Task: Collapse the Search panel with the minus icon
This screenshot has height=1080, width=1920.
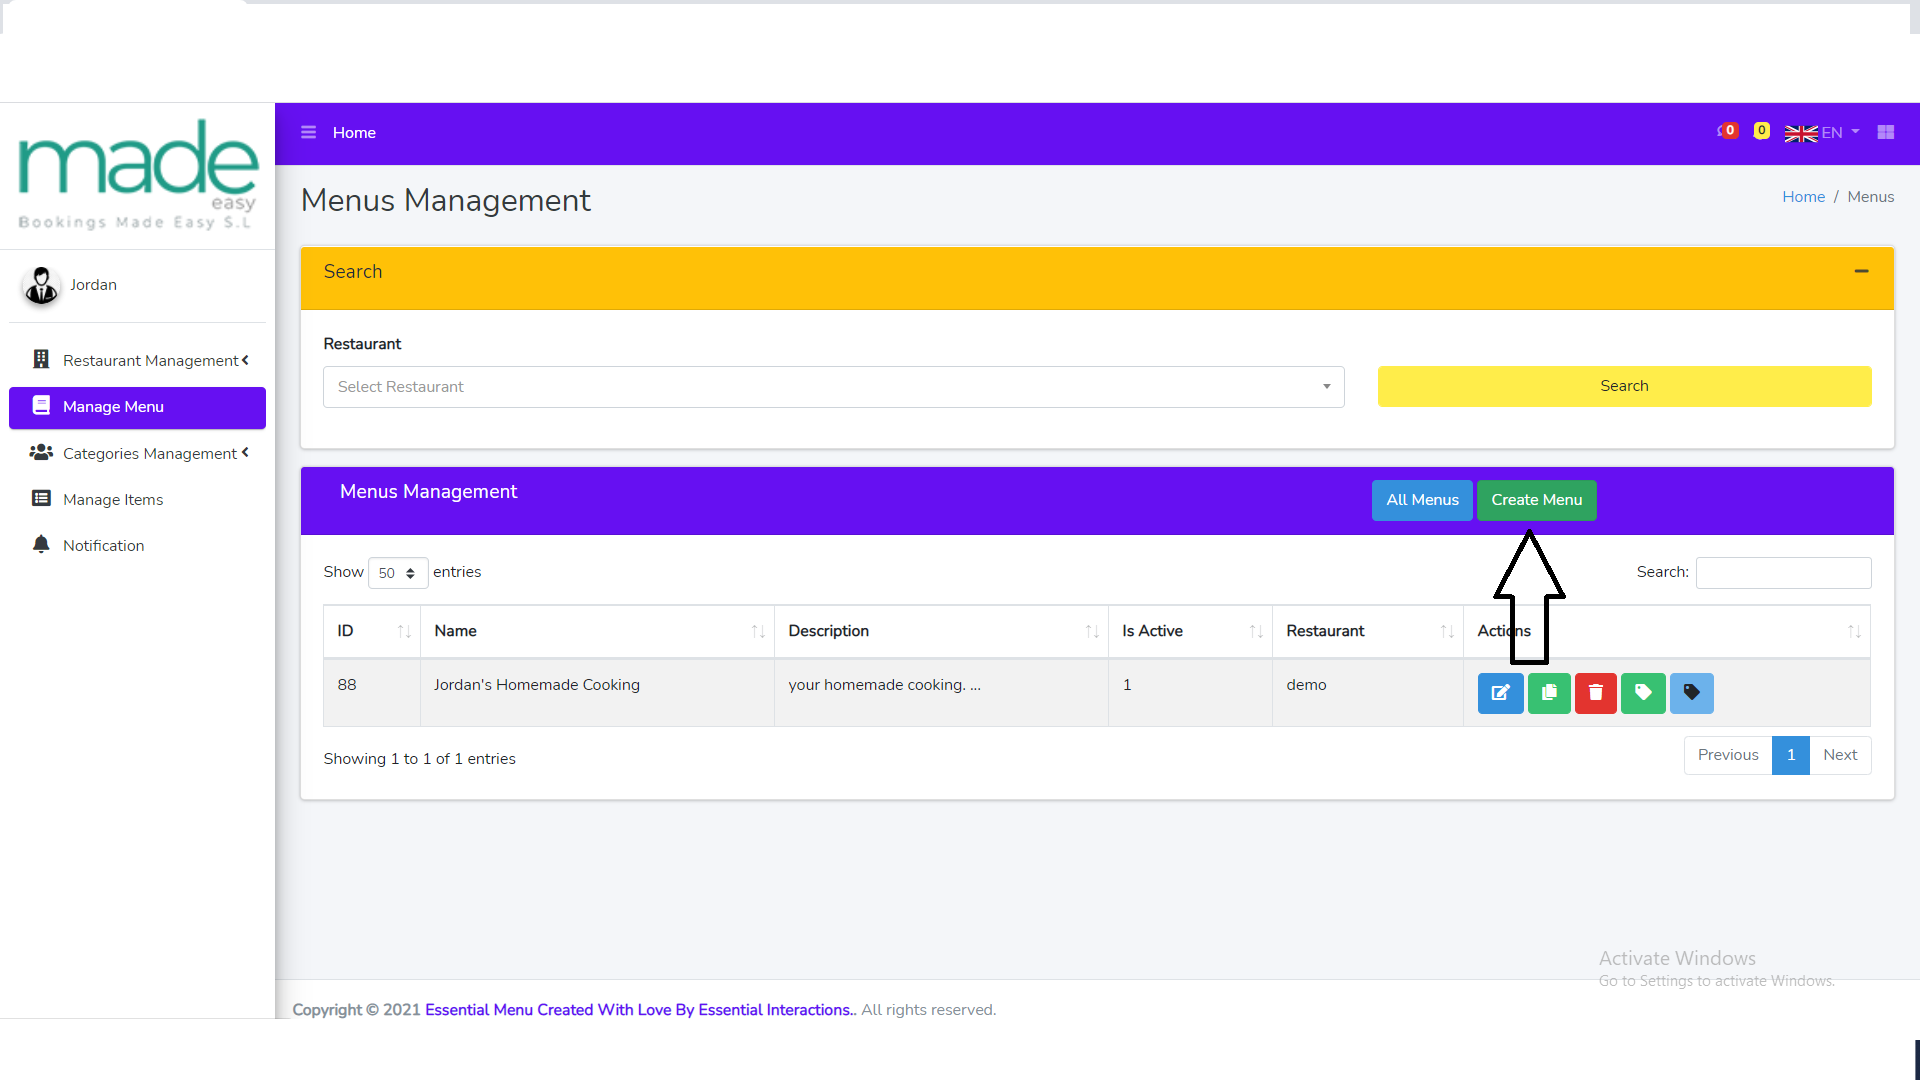Action: pos(1861,271)
